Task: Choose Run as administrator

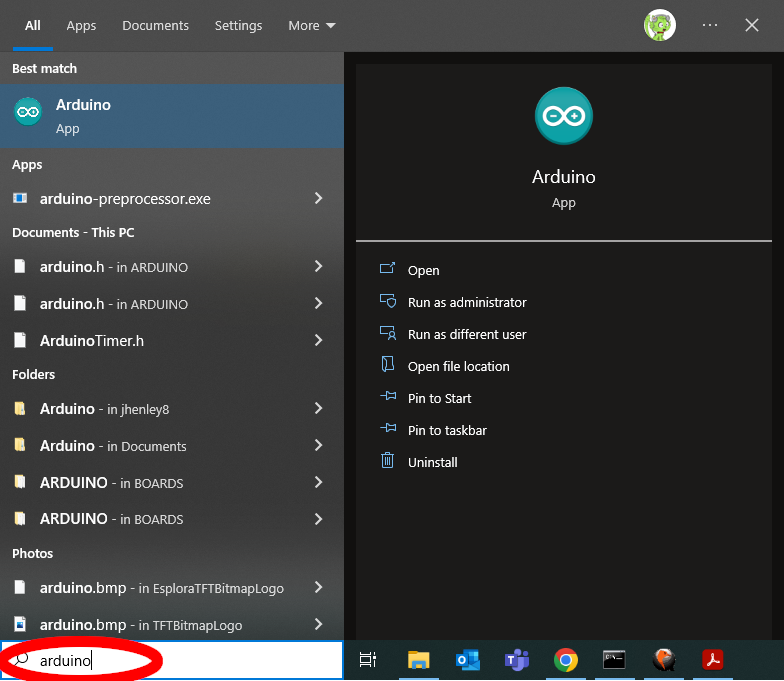Action: 467,302
